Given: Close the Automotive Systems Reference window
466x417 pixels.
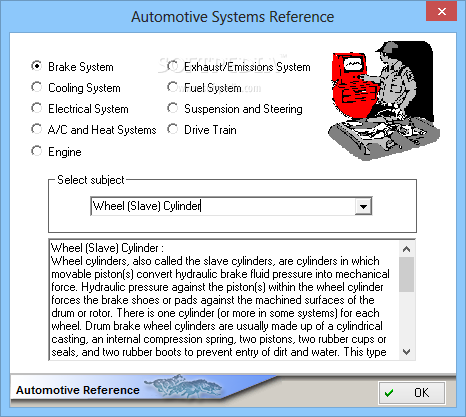Looking at the screenshot, I should pyautogui.click(x=441, y=12).
